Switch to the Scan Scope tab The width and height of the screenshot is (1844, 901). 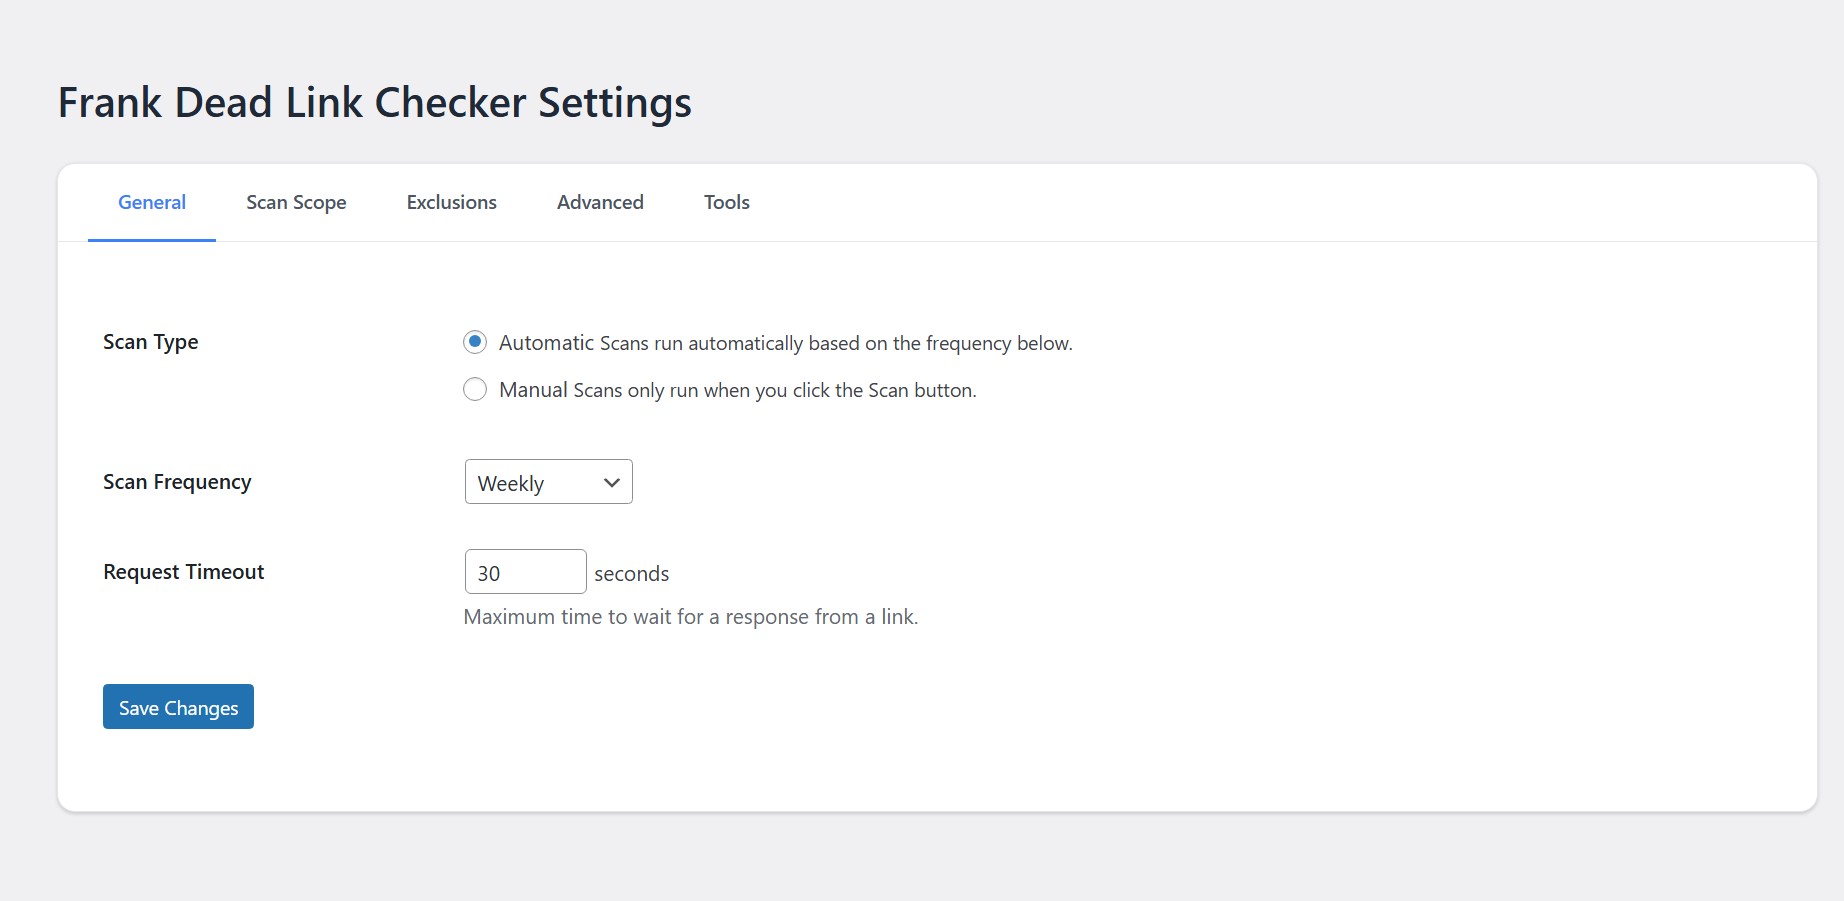click(x=296, y=202)
